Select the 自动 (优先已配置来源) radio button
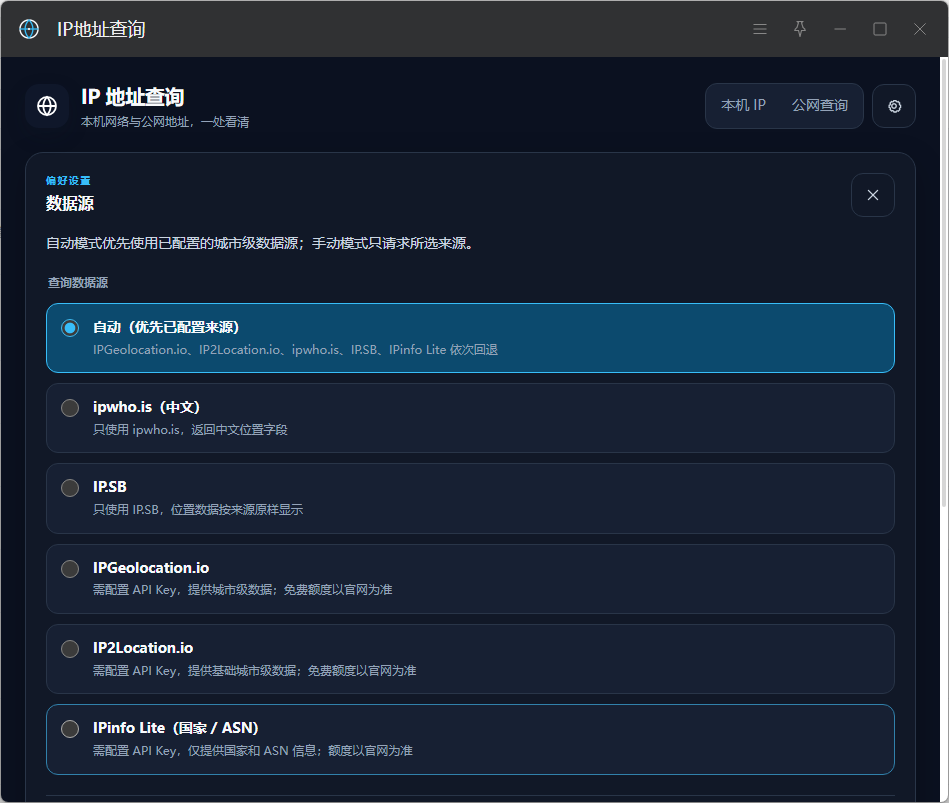Image resolution: width=949 pixels, height=803 pixels. [70, 328]
